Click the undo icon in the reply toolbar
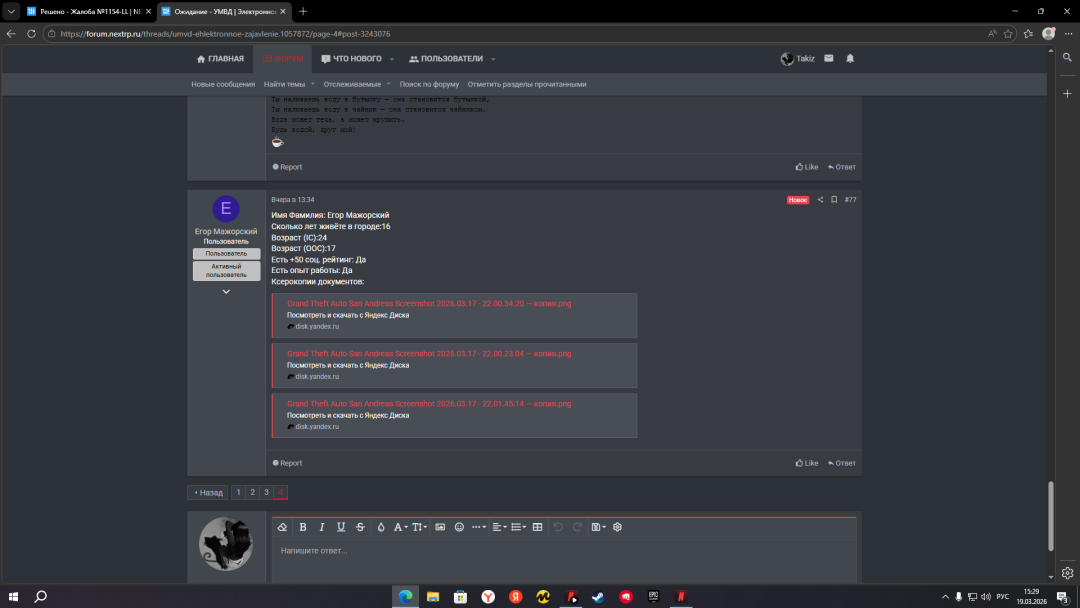 pos(557,527)
